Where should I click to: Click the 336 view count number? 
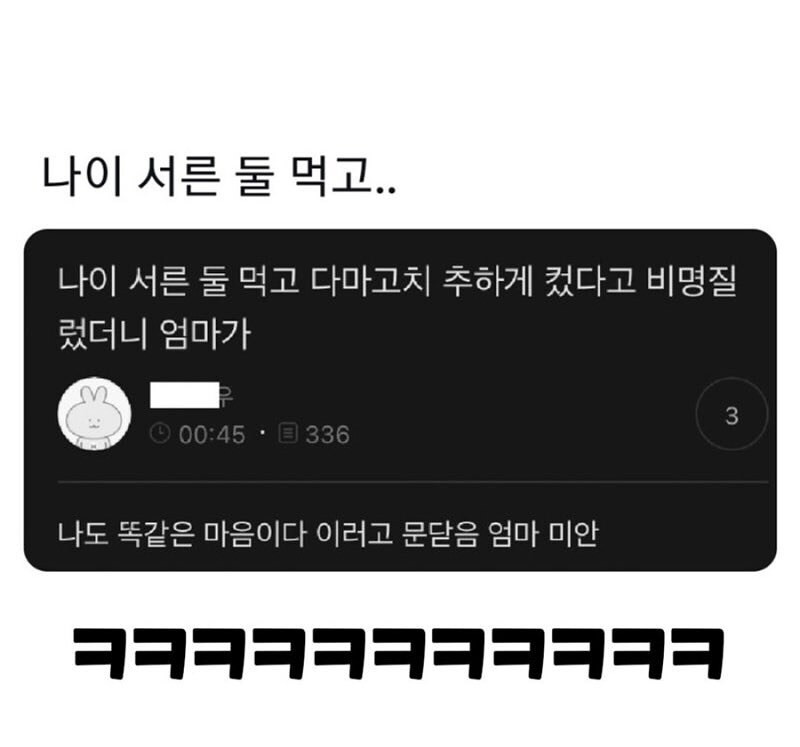coord(328,435)
